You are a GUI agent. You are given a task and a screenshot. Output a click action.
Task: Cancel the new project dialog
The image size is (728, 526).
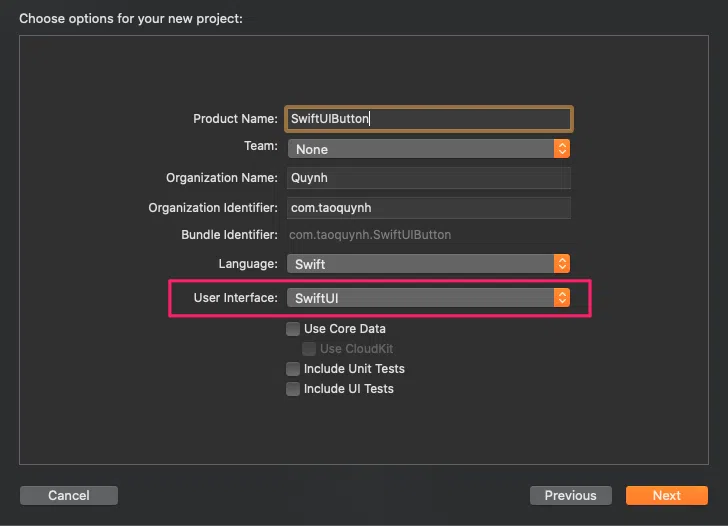pyautogui.click(x=69, y=495)
